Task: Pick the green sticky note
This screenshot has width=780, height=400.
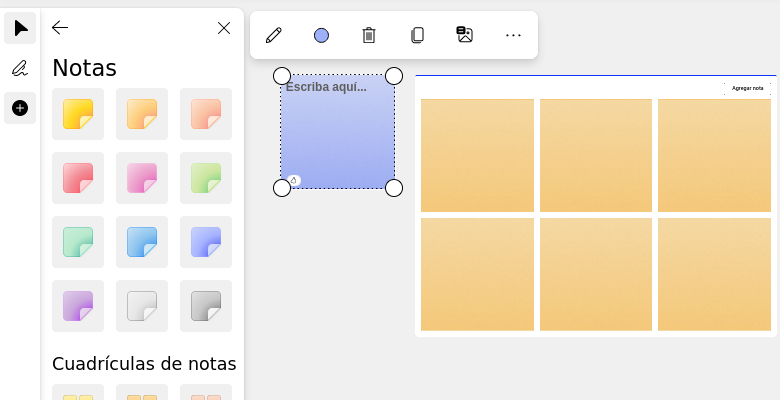Action: point(206,178)
